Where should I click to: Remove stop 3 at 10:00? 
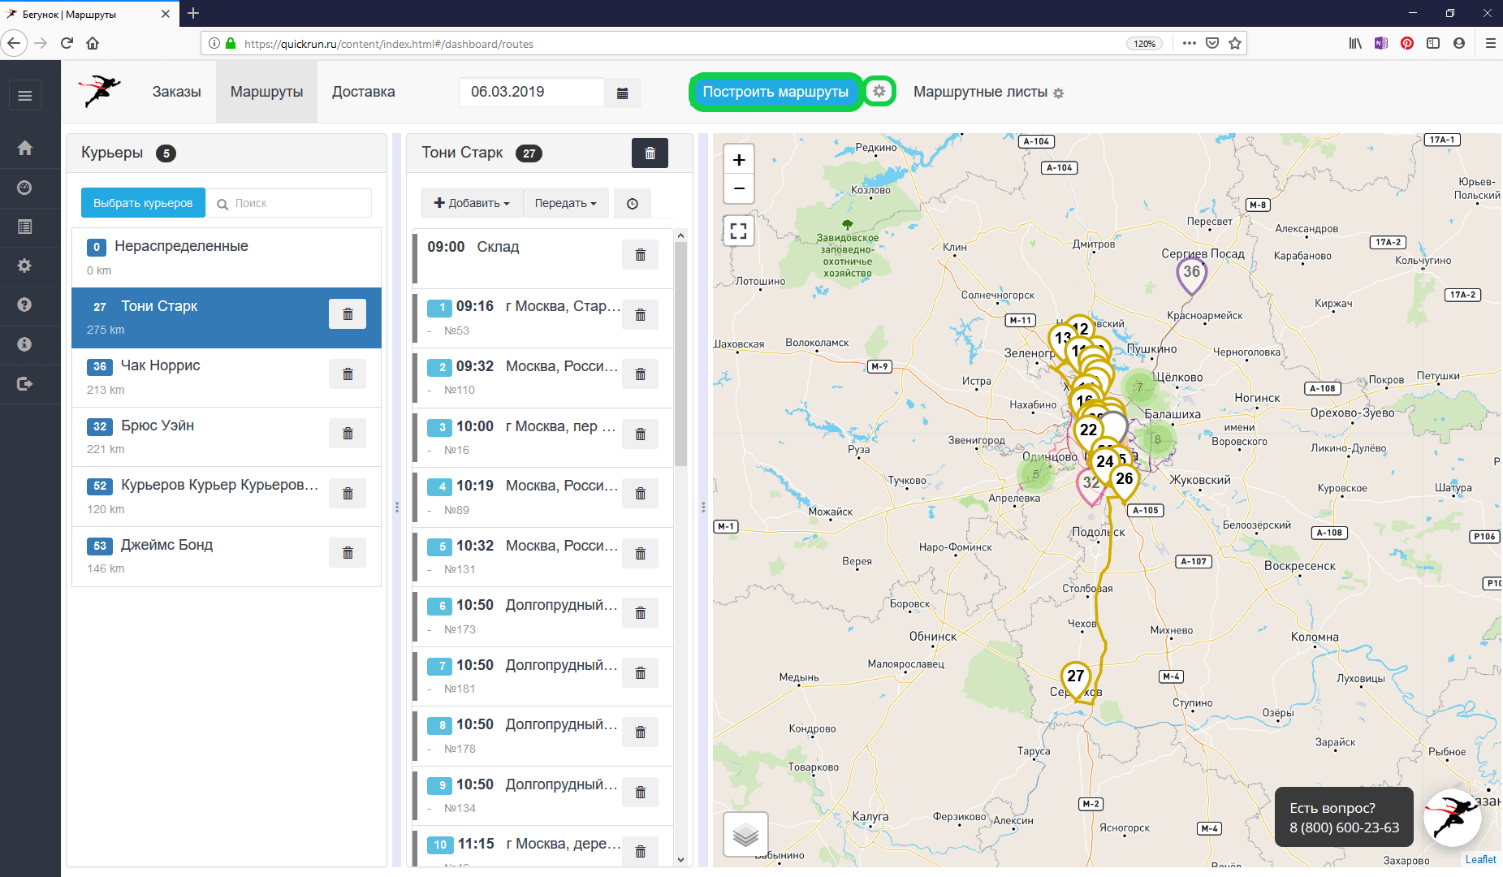coord(640,434)
